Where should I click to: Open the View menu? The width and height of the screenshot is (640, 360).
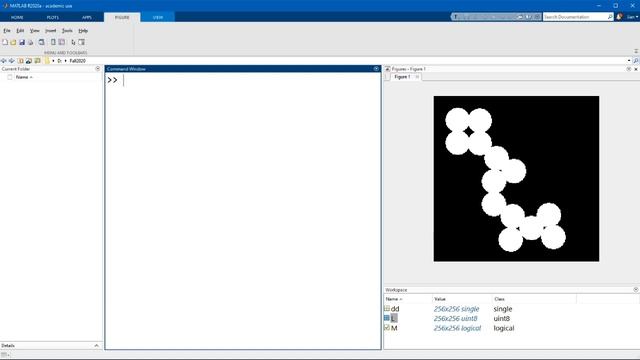[x=35, y=31]
